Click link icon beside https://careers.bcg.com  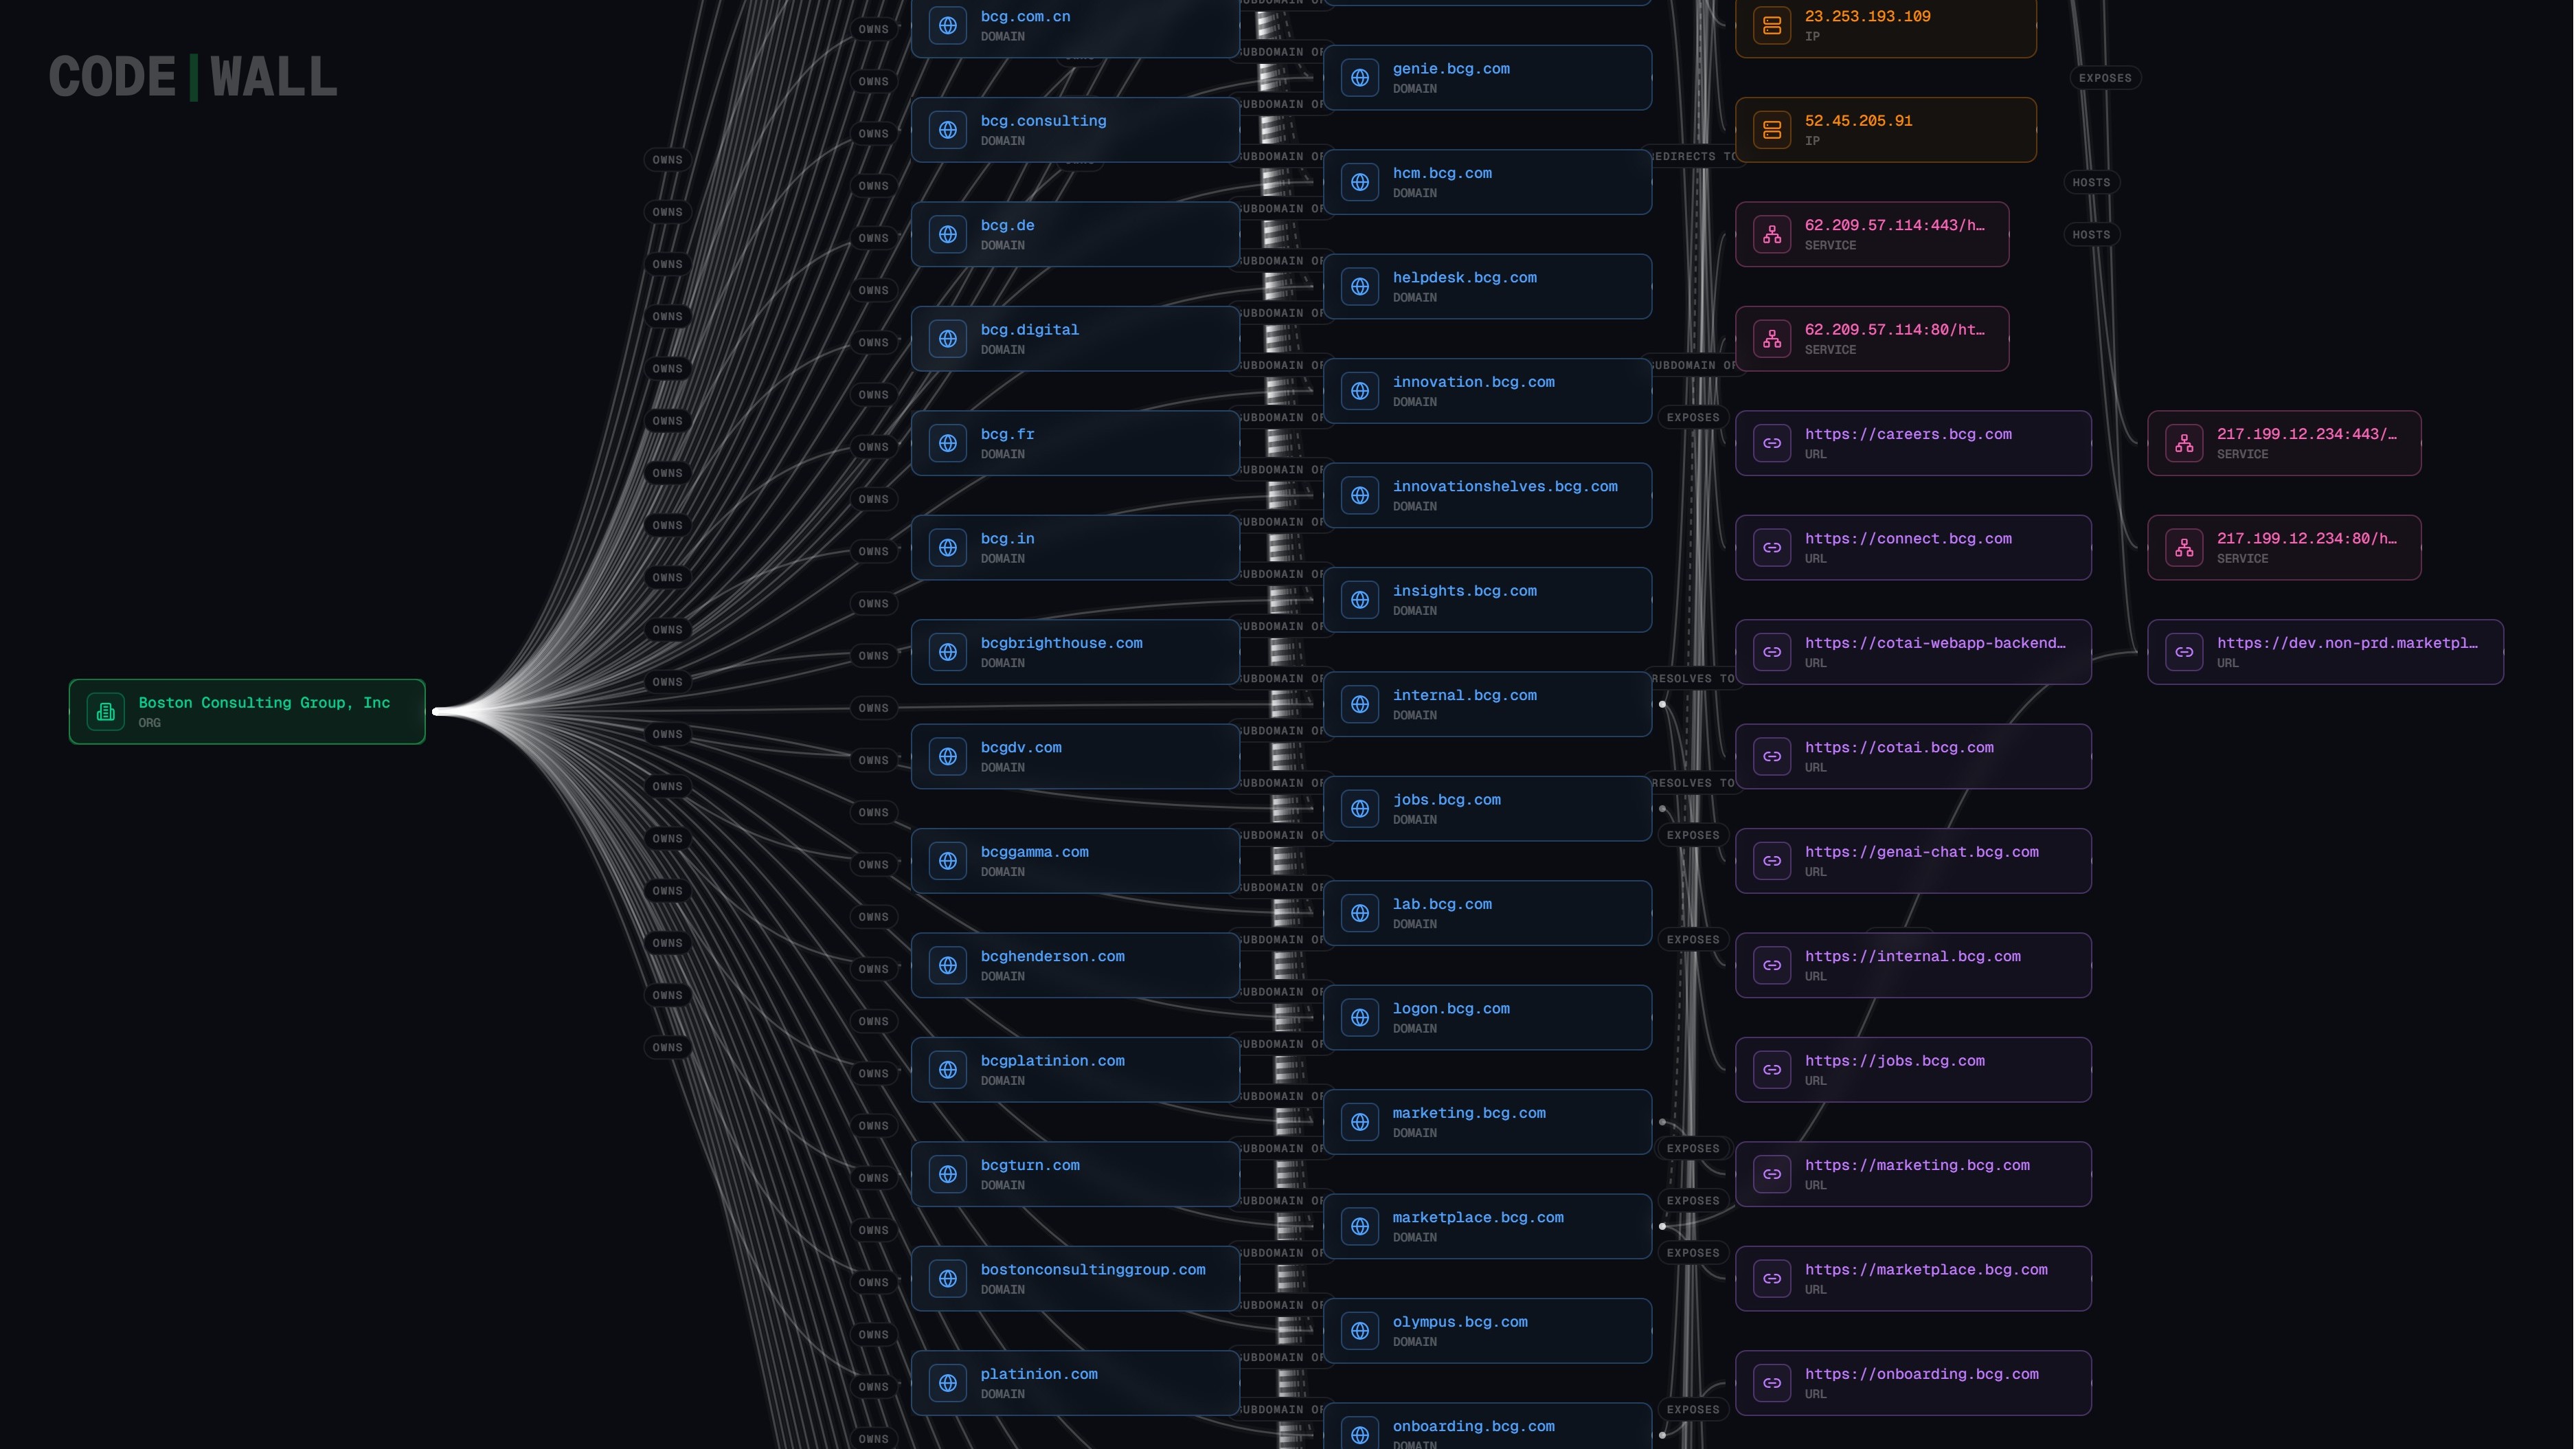point(1772,443)
